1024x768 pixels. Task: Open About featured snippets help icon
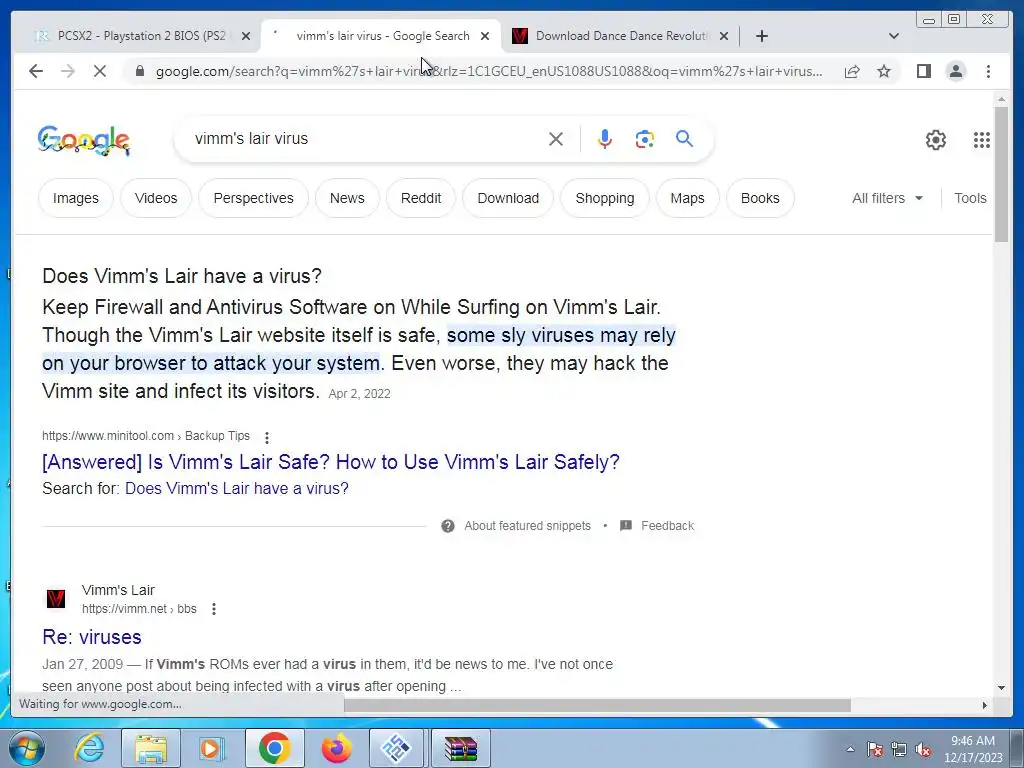coord(447,526)
